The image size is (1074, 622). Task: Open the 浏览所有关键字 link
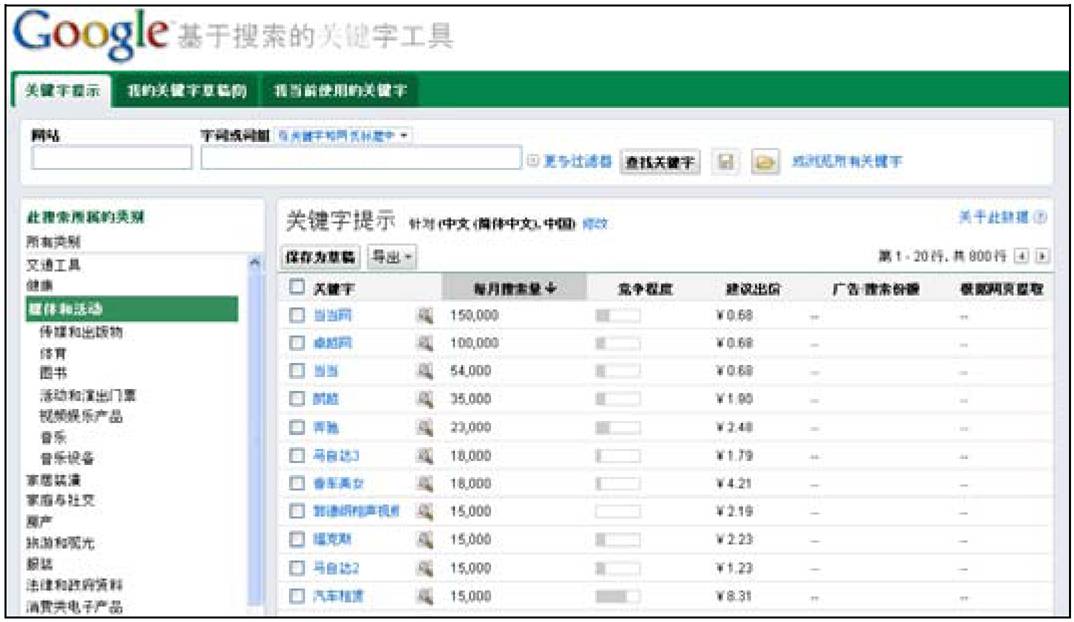tap(847, 162)
